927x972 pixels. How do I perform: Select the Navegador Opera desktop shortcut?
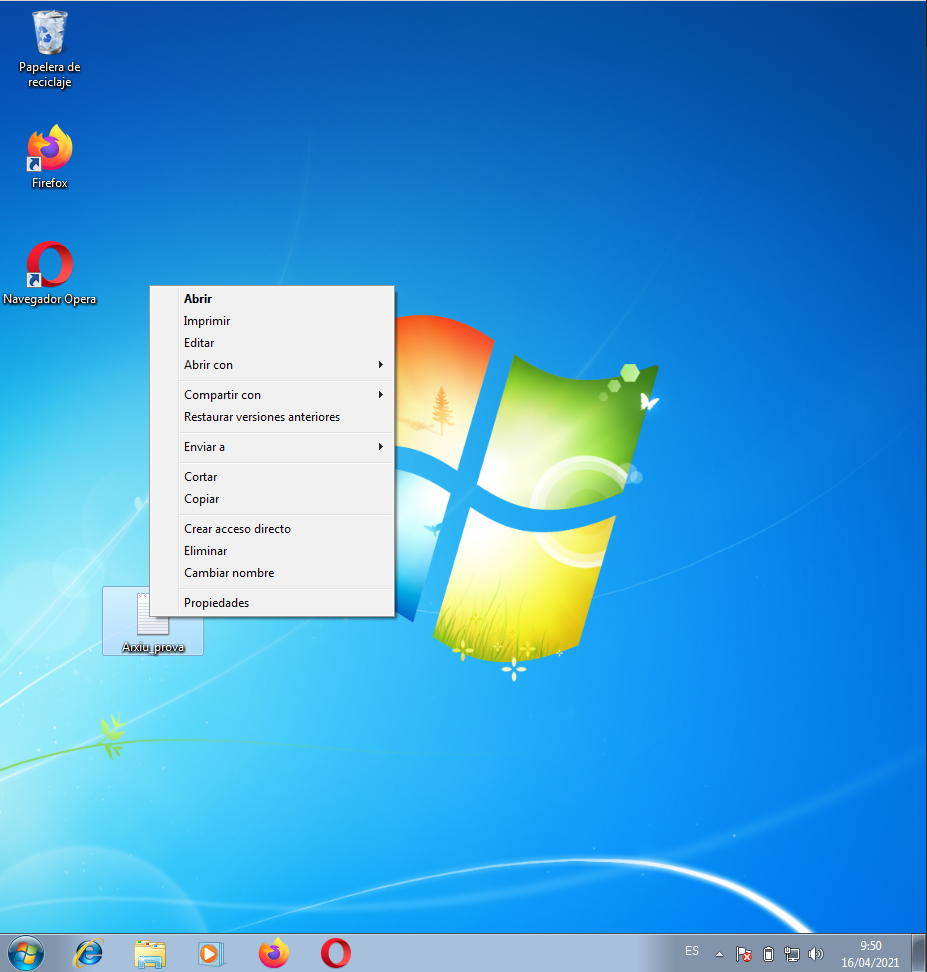[50, 273]
